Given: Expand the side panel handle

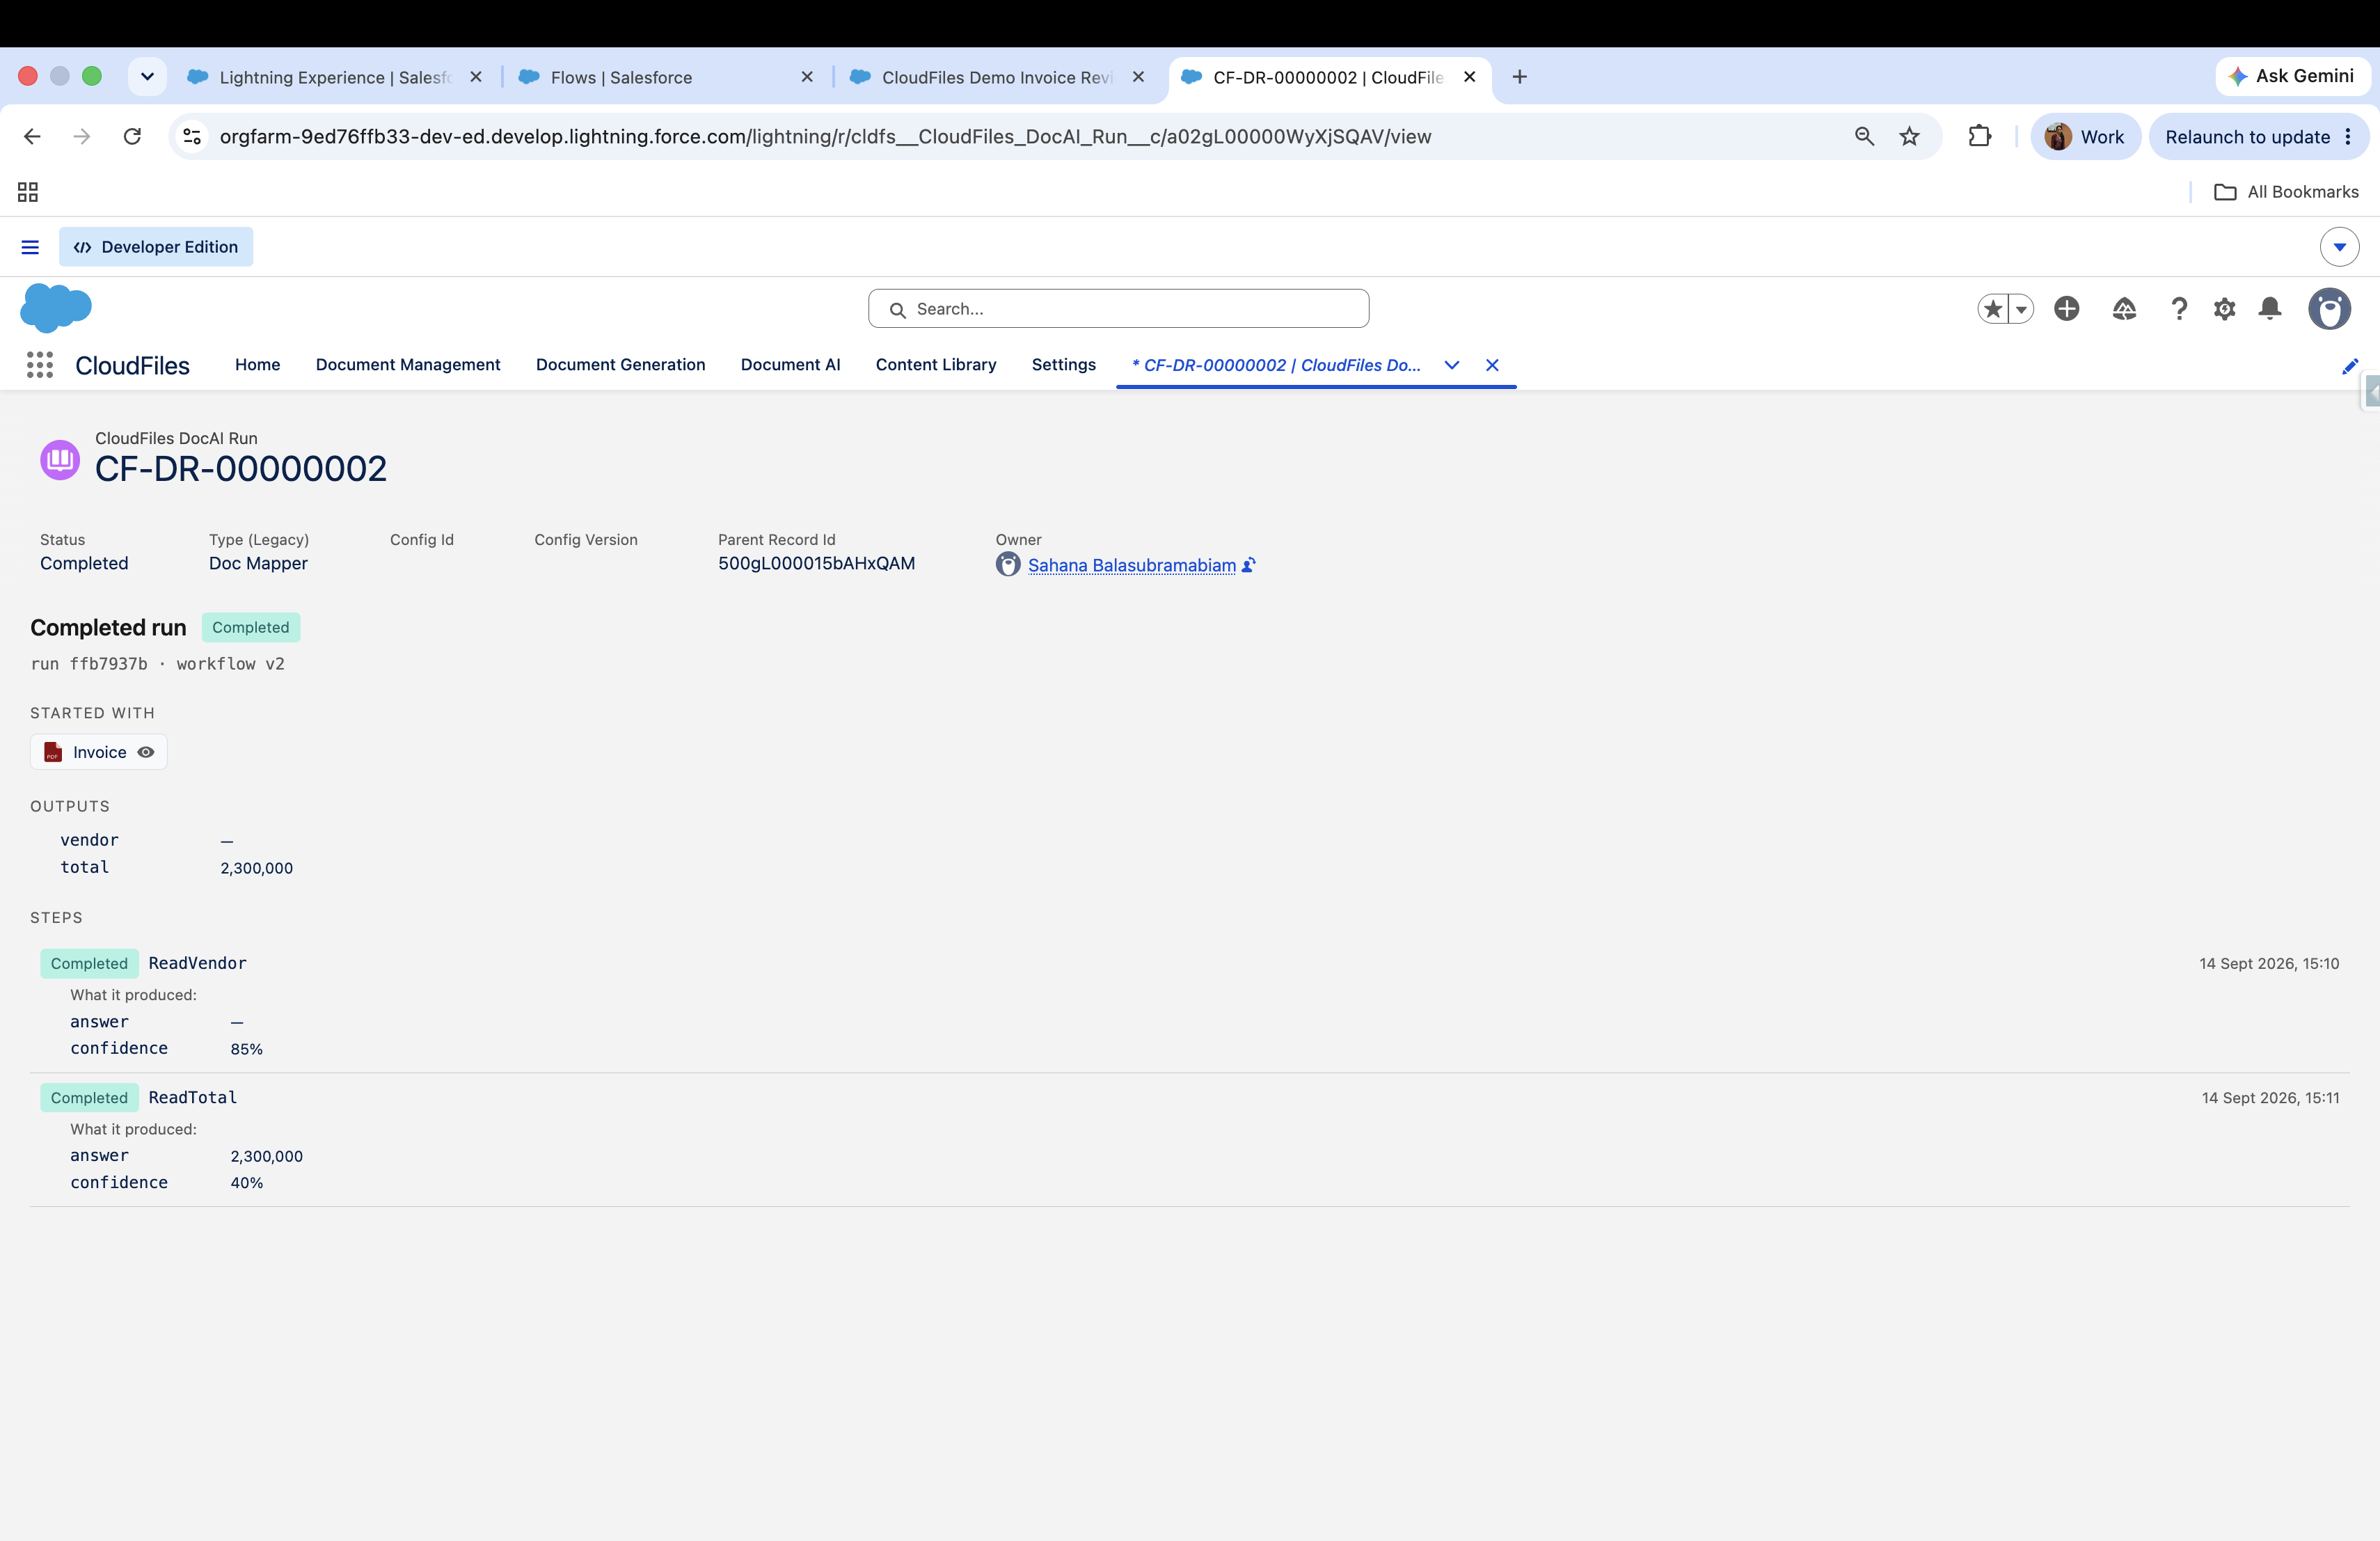Looking at the screenshot, I should click(2371, 391).
